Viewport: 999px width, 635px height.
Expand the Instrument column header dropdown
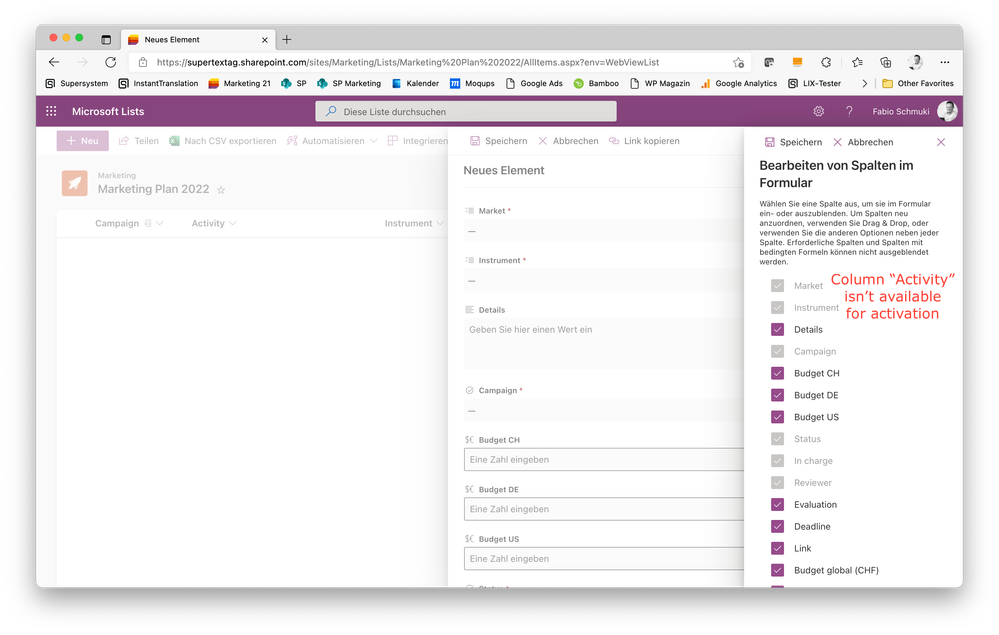[x=440, y=224]
